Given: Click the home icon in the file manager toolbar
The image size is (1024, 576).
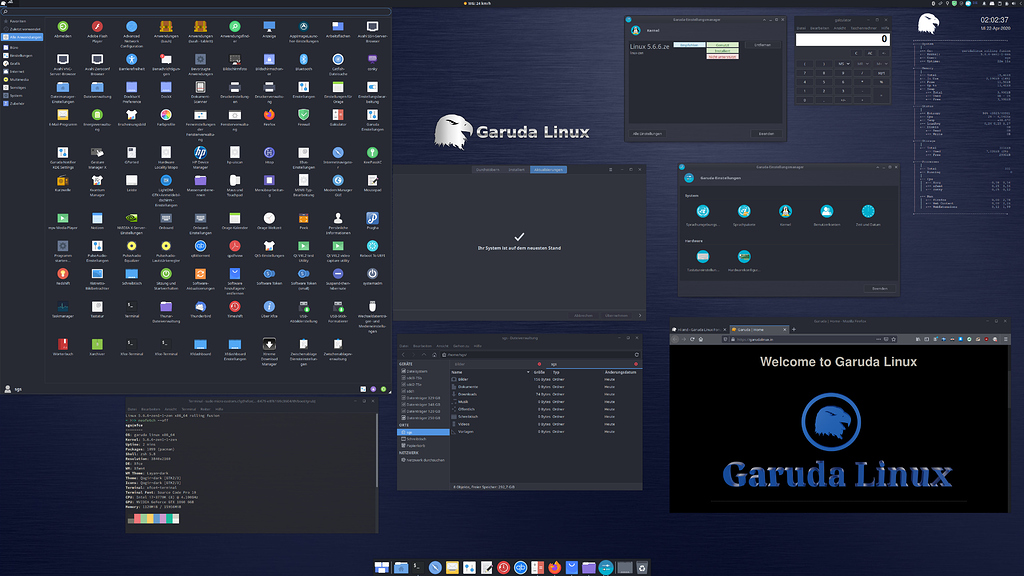Looking at the screenshot, I should [434, 355].
